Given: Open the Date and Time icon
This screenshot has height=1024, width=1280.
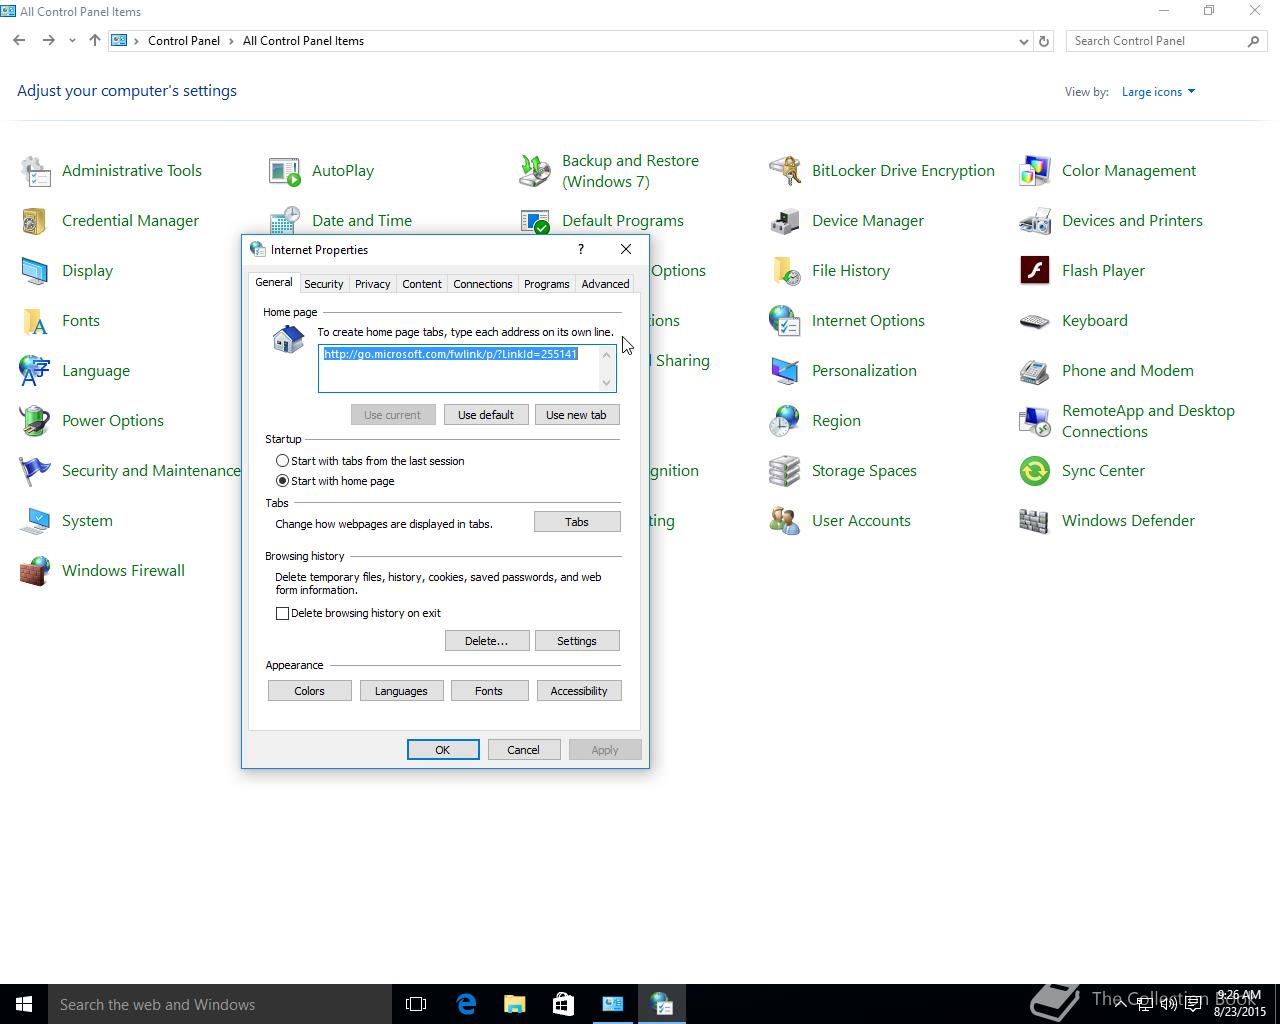Looking at the screenshot, I should click(285, 221).
